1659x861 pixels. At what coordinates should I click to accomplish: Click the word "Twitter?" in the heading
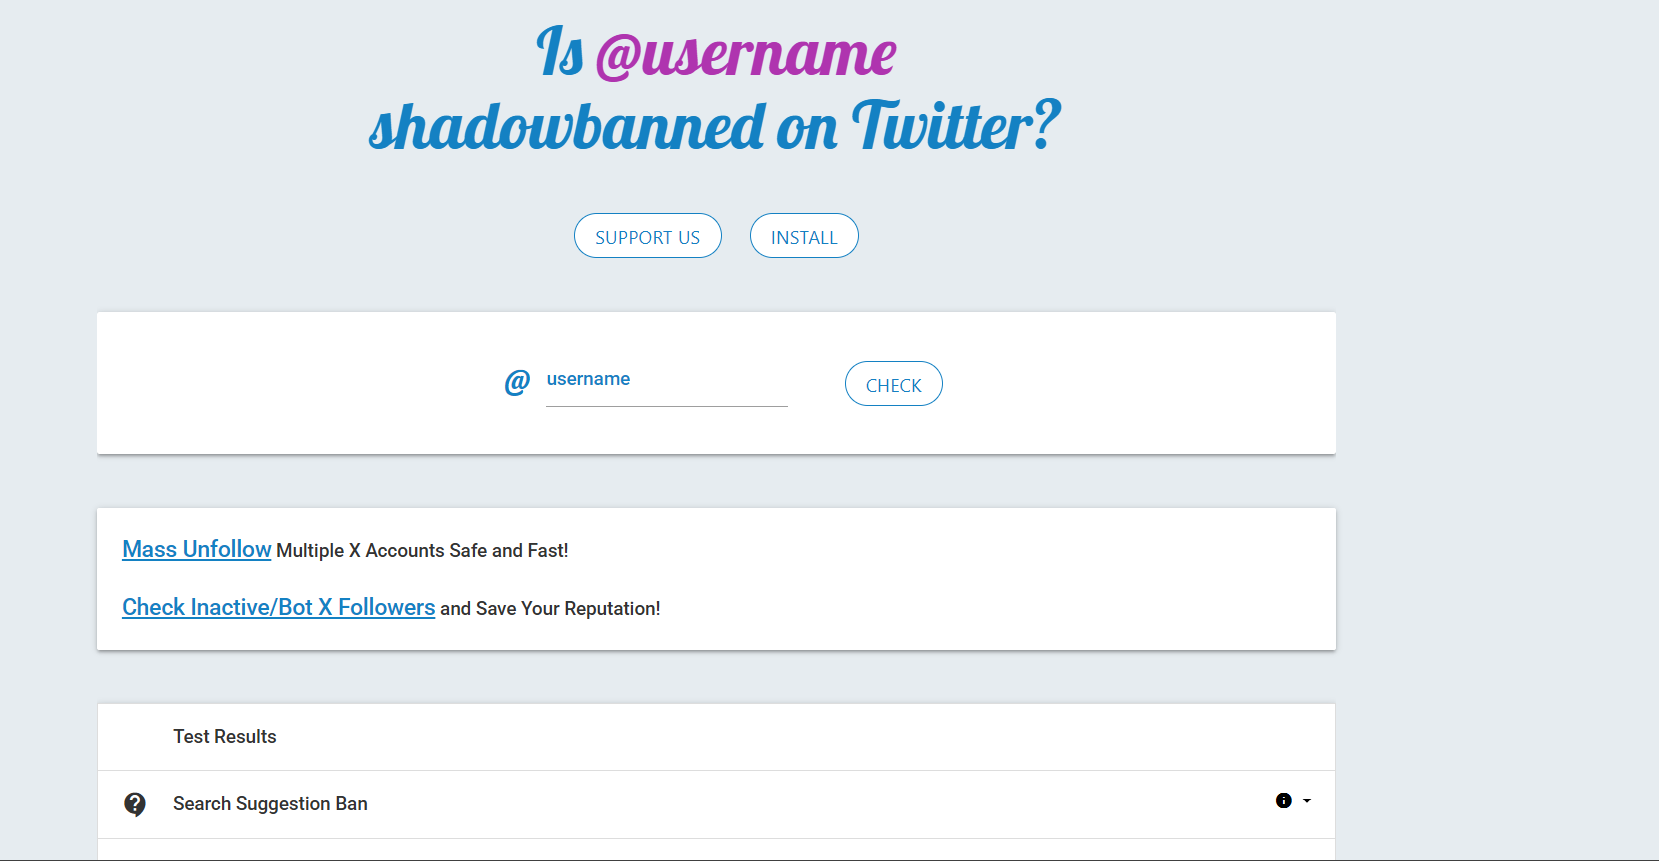point(955,127)
